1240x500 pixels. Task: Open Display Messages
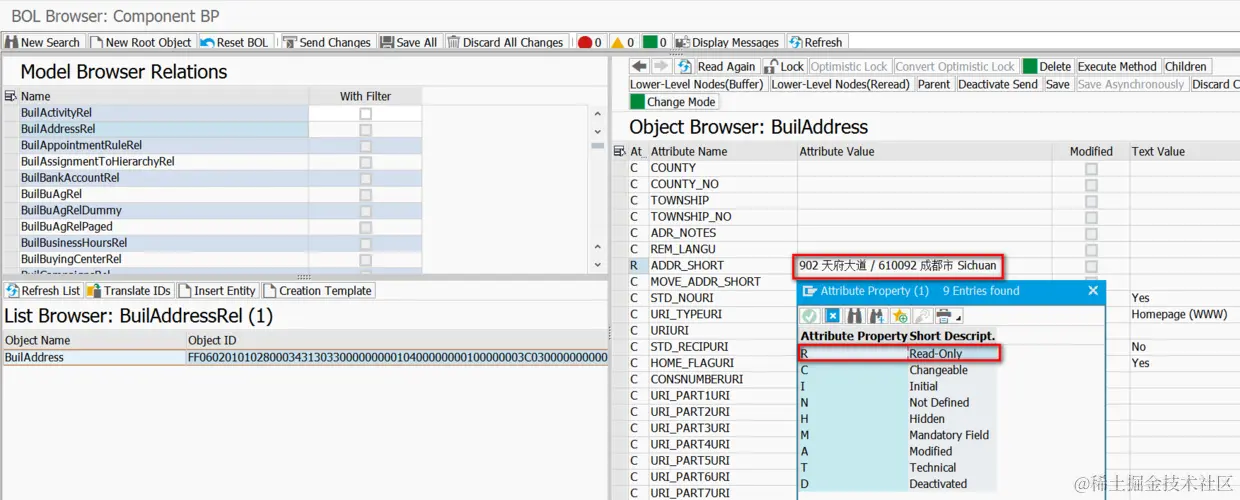tap(728, 42)
